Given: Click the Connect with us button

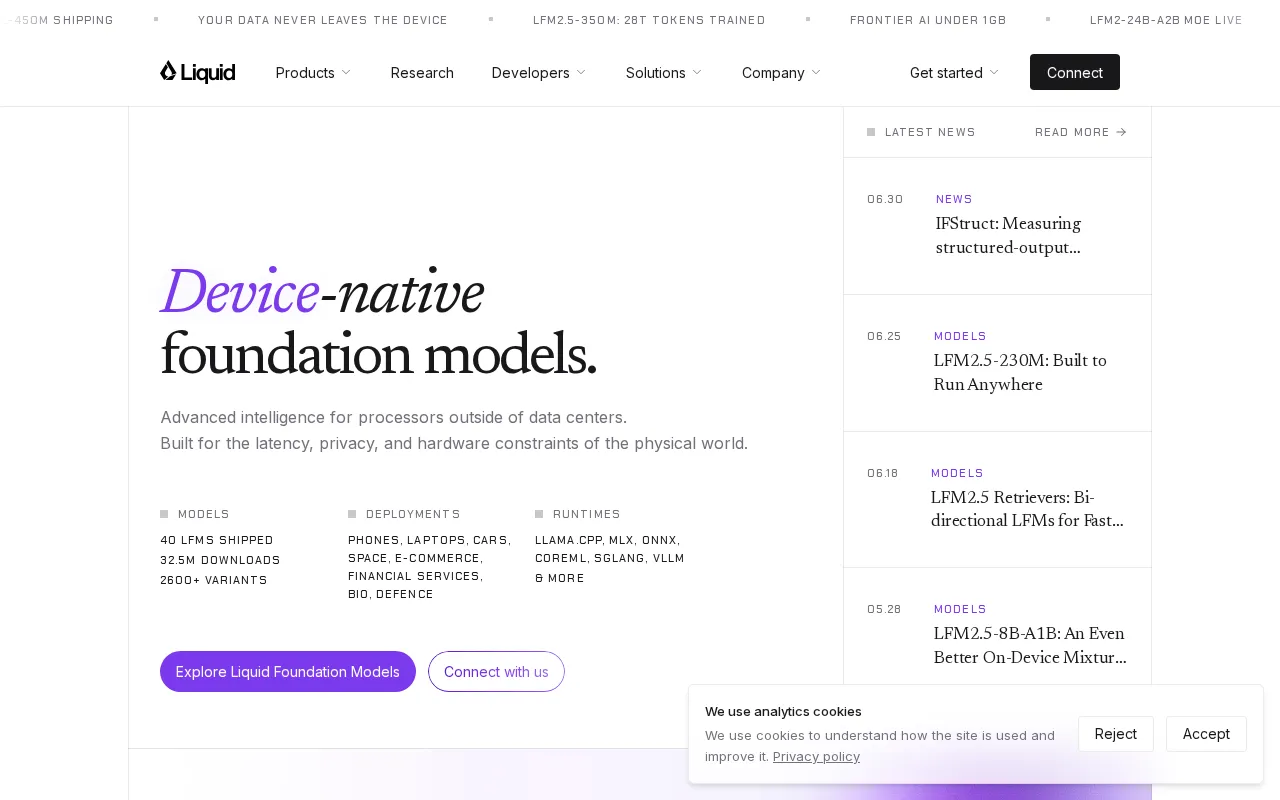Looking at the screenshot, I should [496, 671].
